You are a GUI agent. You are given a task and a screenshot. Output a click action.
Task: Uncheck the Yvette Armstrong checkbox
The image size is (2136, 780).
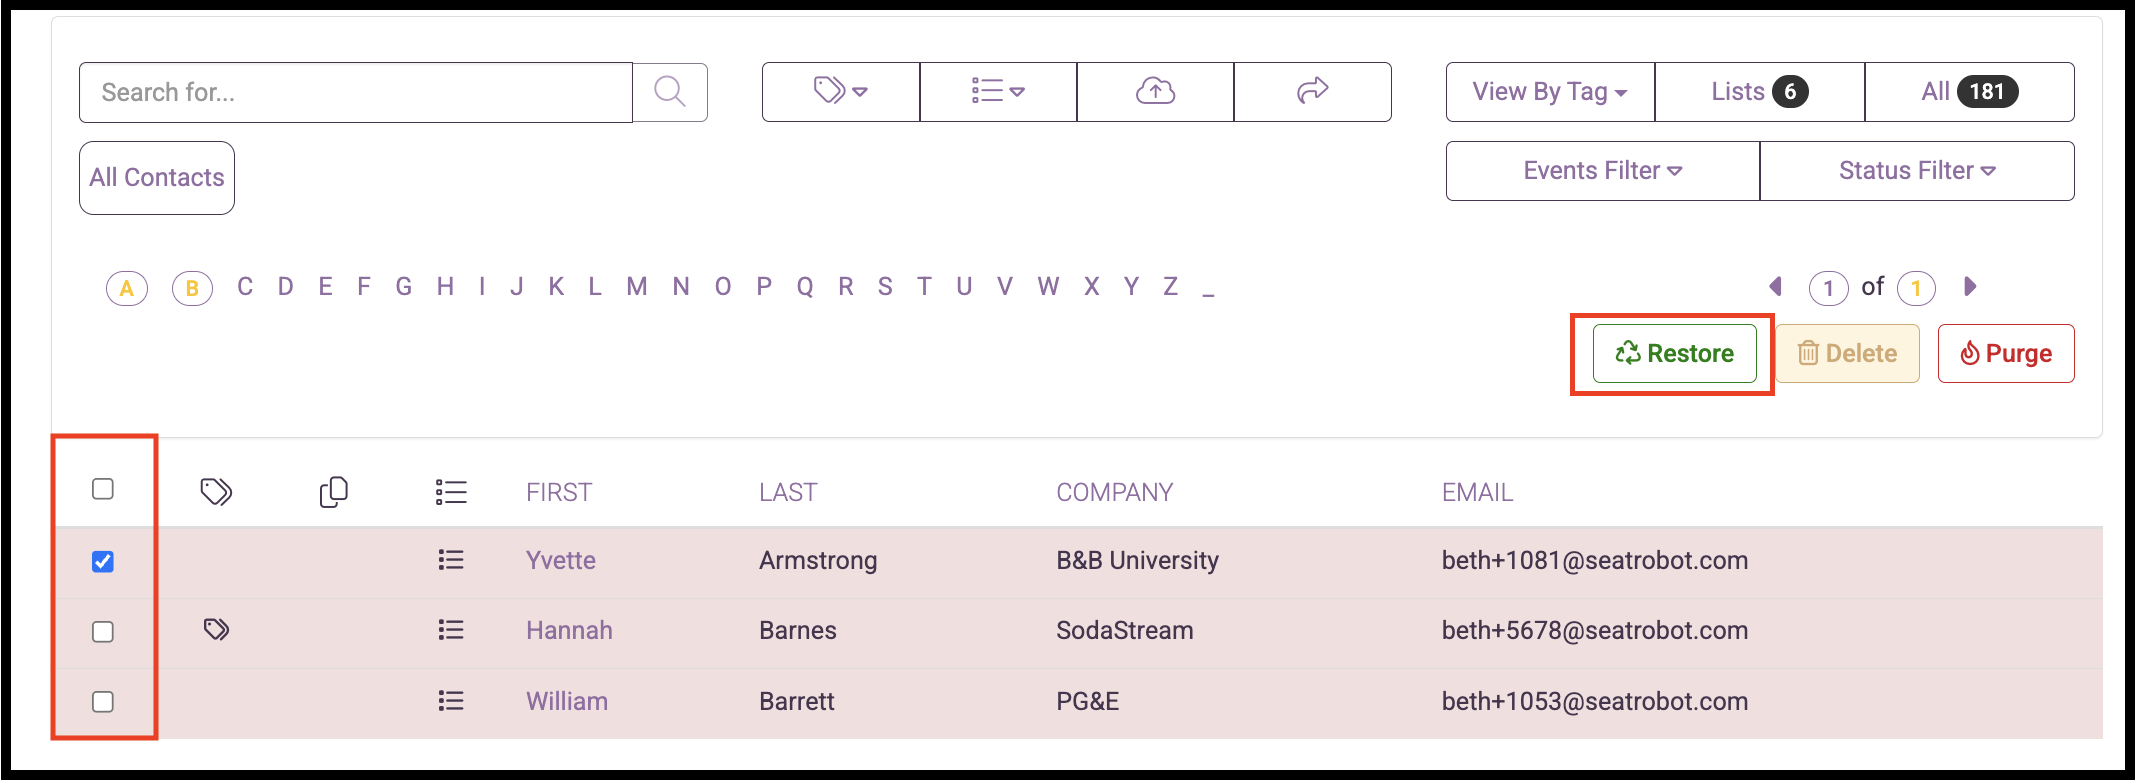pos(103,561)
